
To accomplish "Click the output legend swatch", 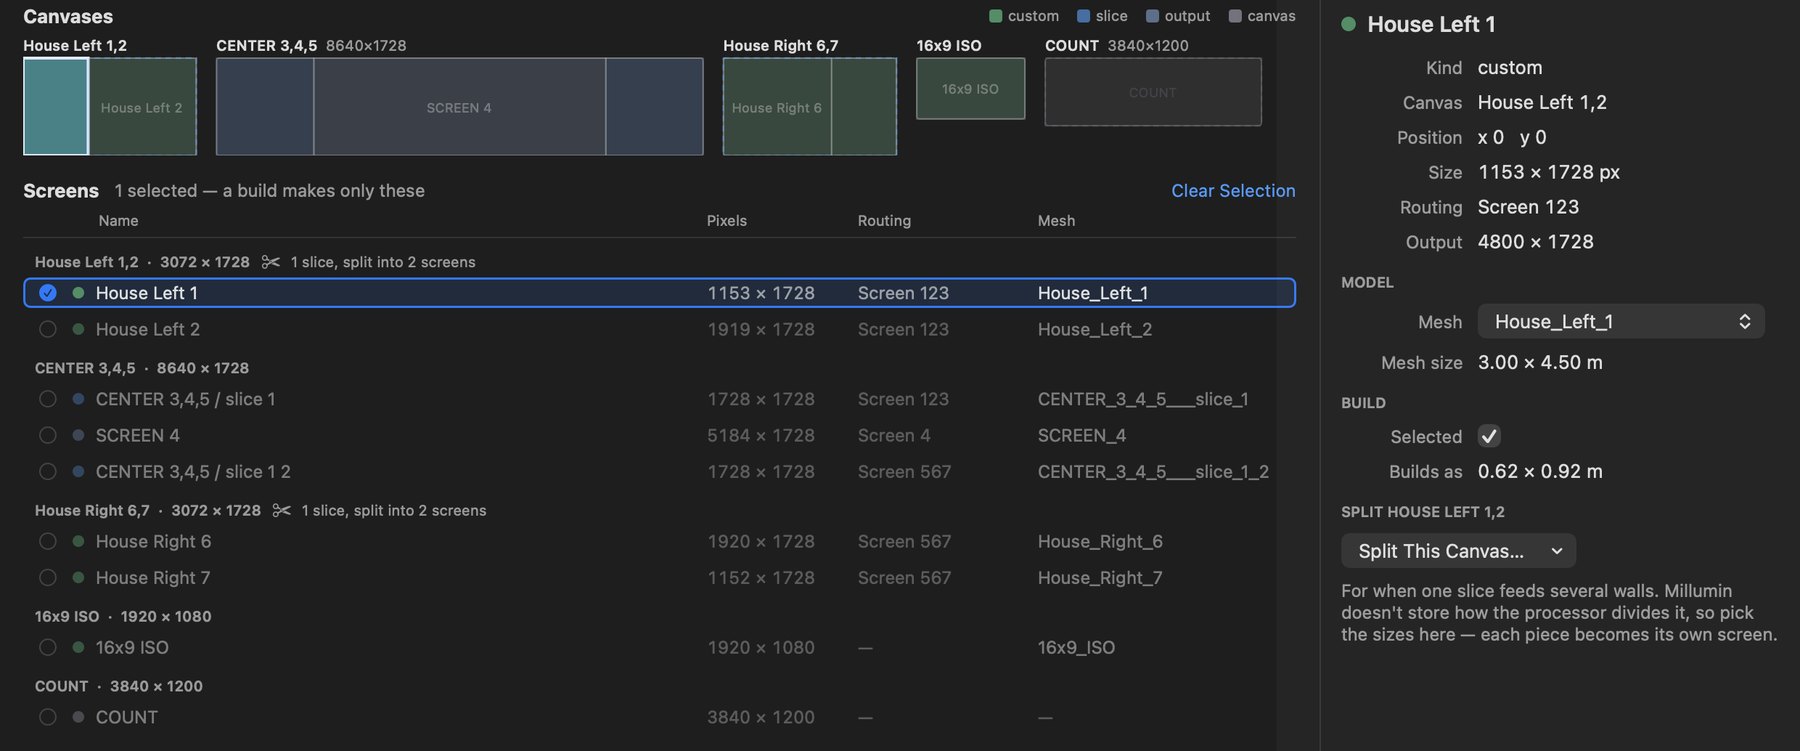I will click(1152, 16).
